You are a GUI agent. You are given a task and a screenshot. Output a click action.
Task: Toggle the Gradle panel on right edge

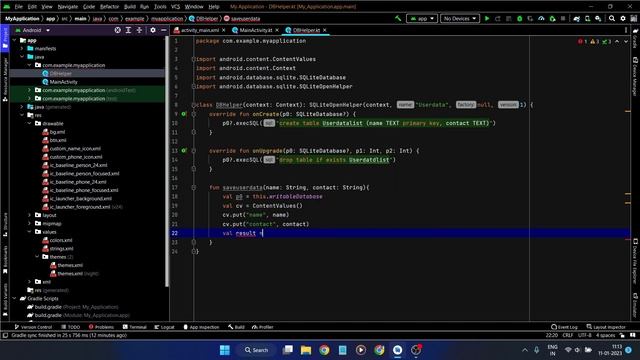635,38
